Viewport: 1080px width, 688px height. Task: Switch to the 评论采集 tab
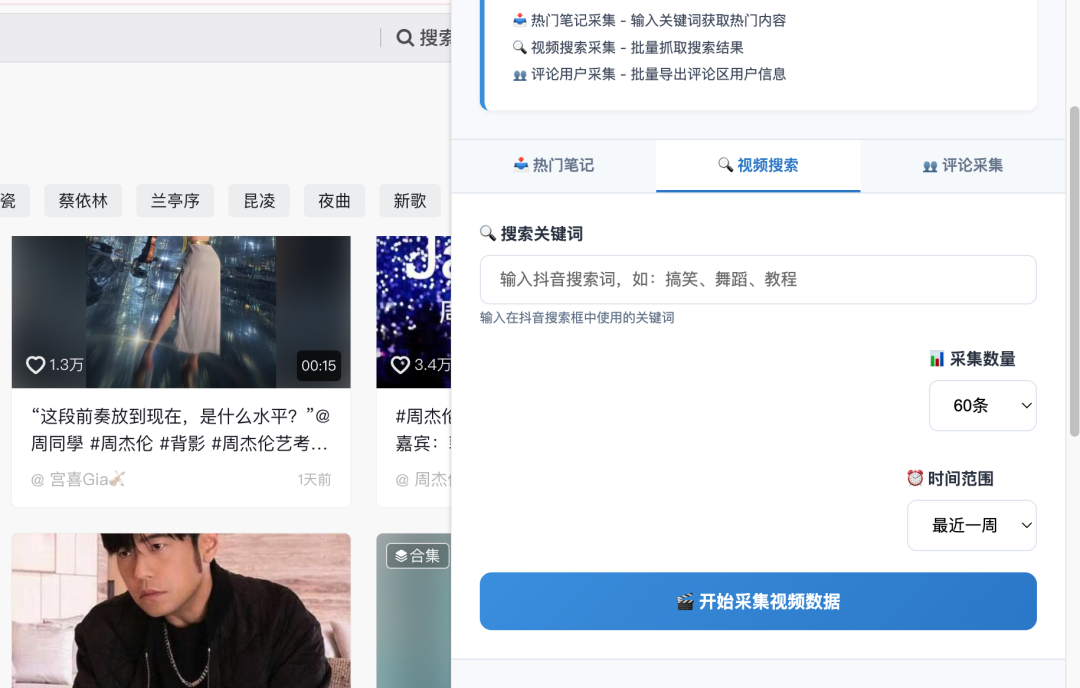962,165
